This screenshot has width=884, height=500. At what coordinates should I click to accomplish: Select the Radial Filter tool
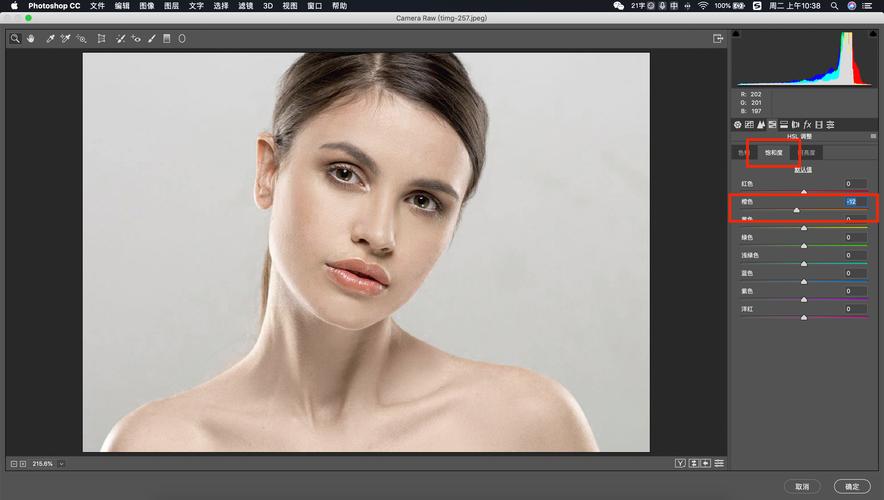tap(182, 38)
